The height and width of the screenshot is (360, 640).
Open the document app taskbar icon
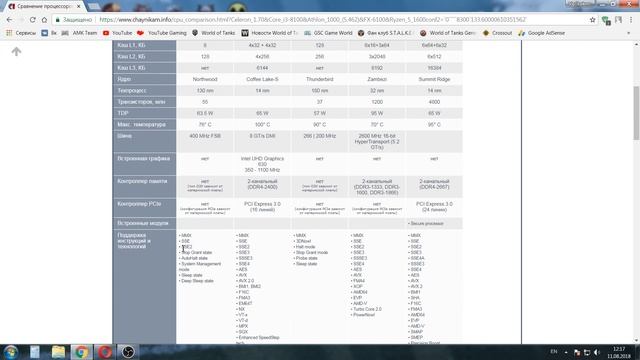pyautogui.click(x=35, y=352)
